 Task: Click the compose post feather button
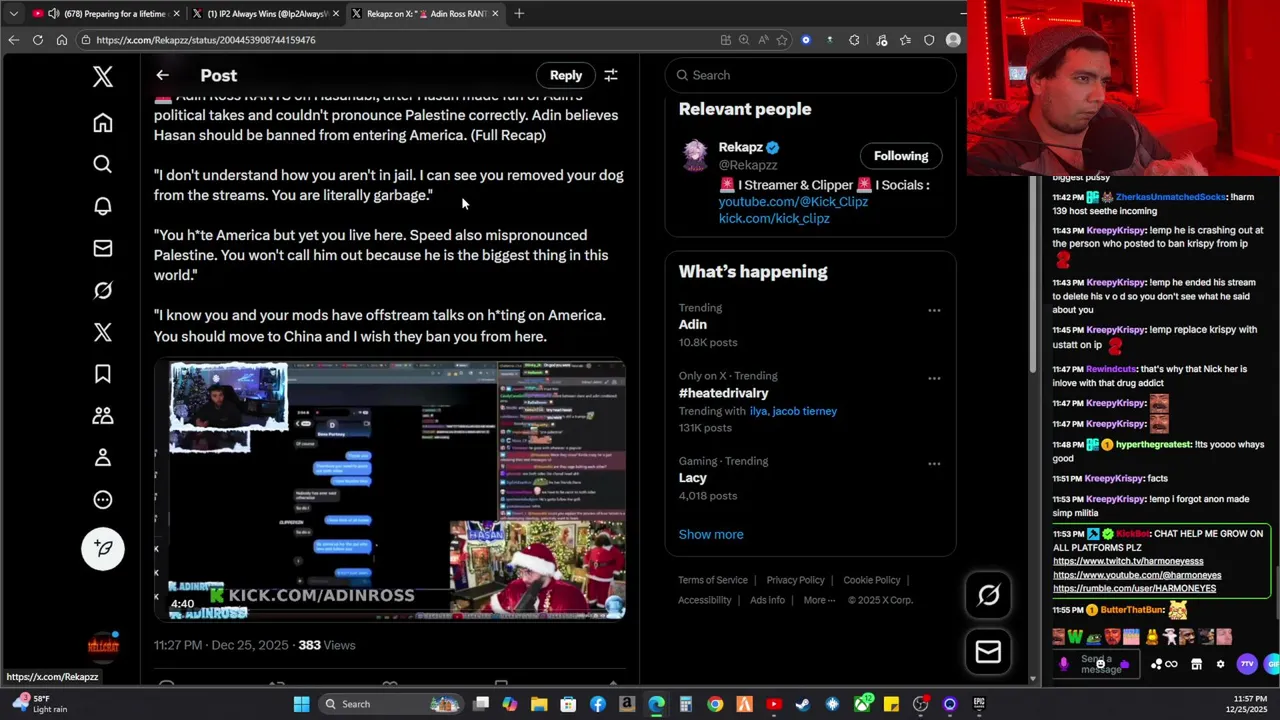point(103,548)
